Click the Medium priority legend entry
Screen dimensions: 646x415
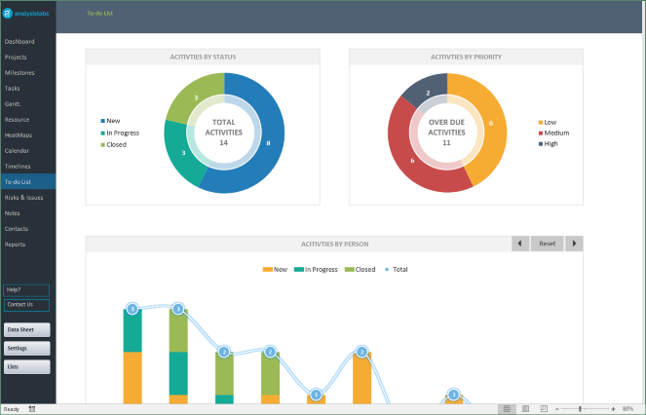point(554,133)
